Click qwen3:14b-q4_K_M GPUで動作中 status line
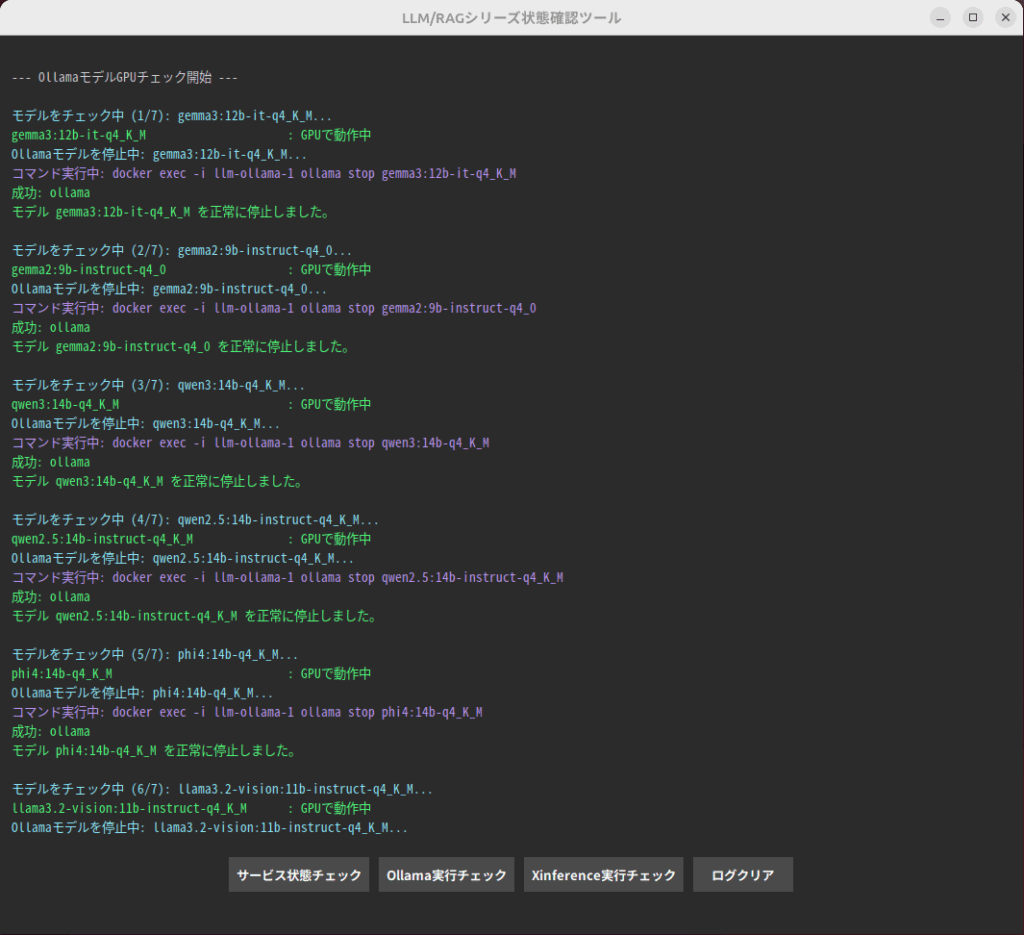This screenshot has height=935, width=1024. tap(191, 404)
